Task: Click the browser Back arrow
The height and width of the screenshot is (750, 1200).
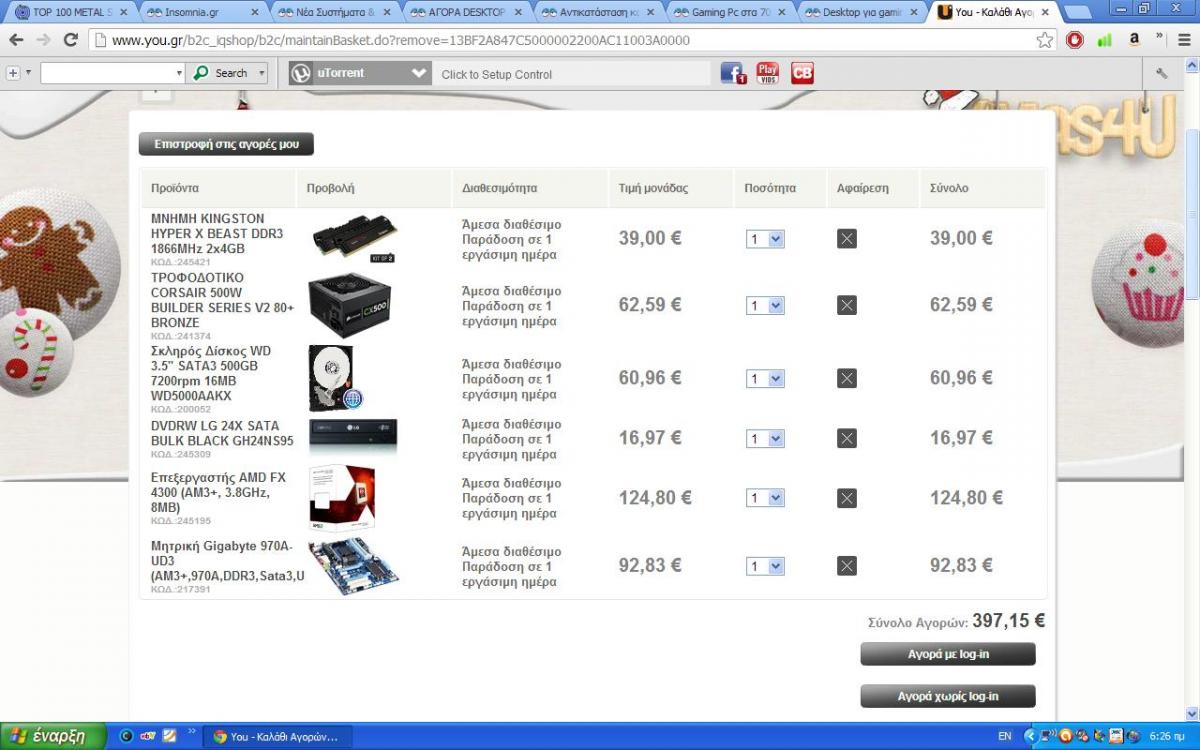Action: pos(16,41)
